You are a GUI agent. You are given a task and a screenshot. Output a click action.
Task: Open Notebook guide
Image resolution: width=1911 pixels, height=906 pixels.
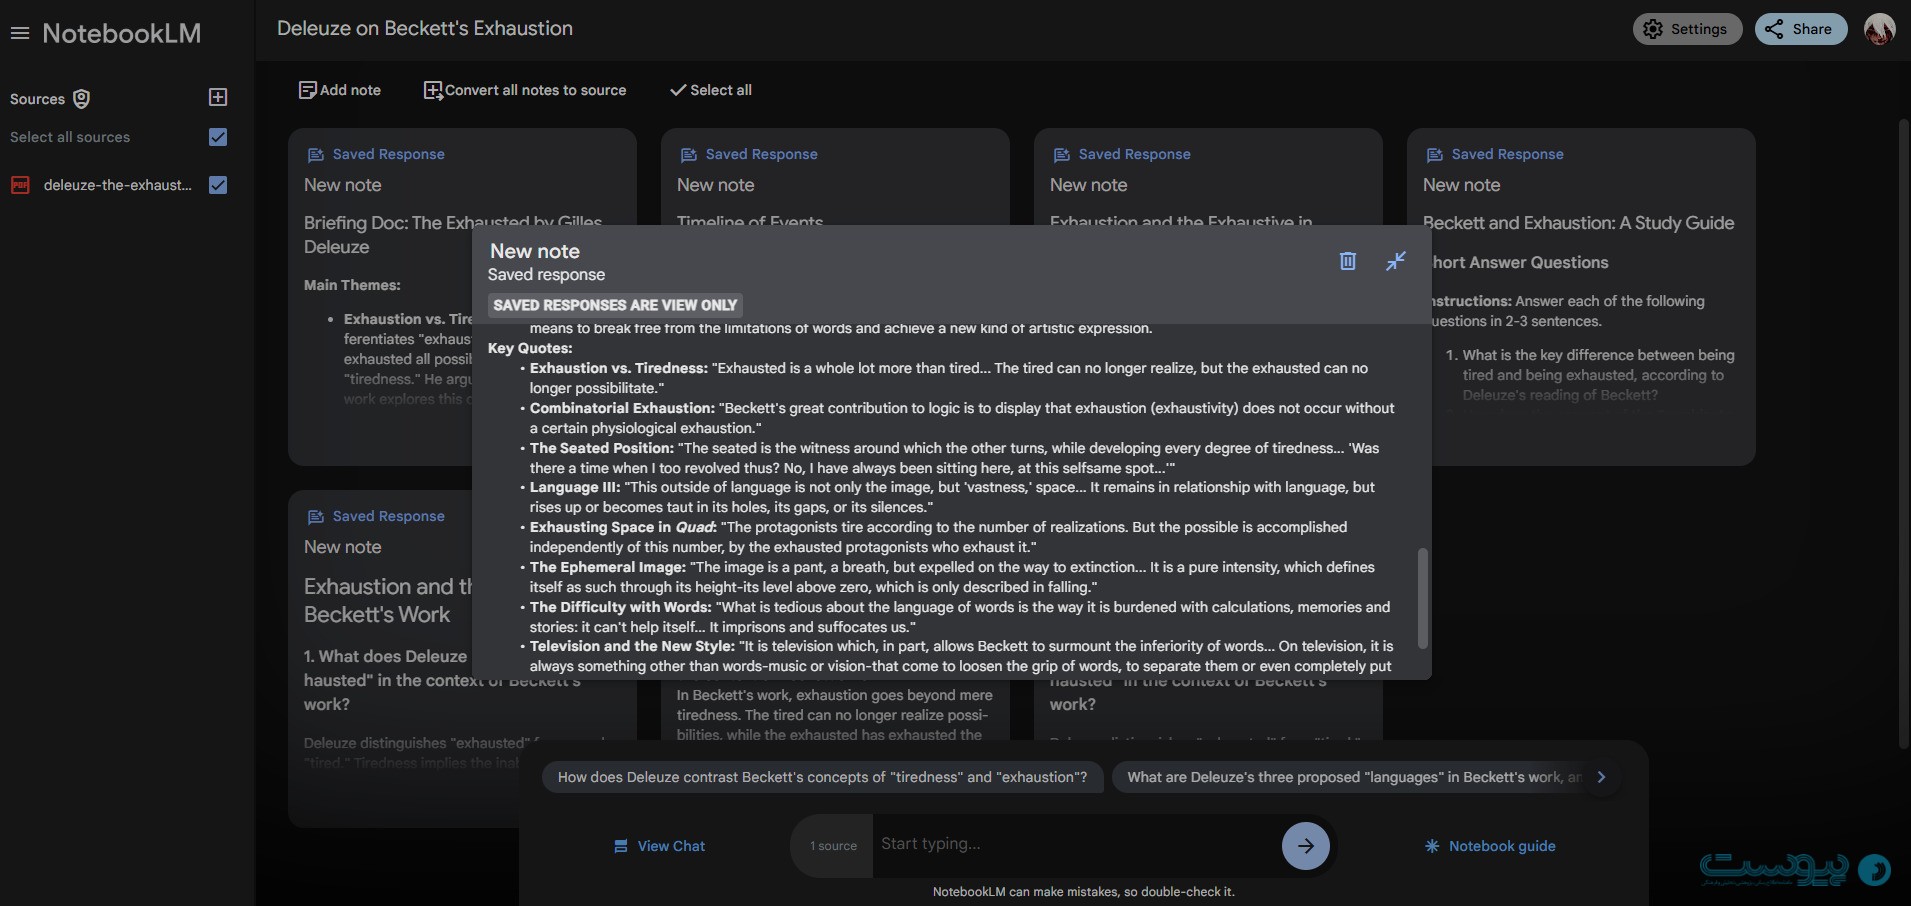(x=1490, y=846)
